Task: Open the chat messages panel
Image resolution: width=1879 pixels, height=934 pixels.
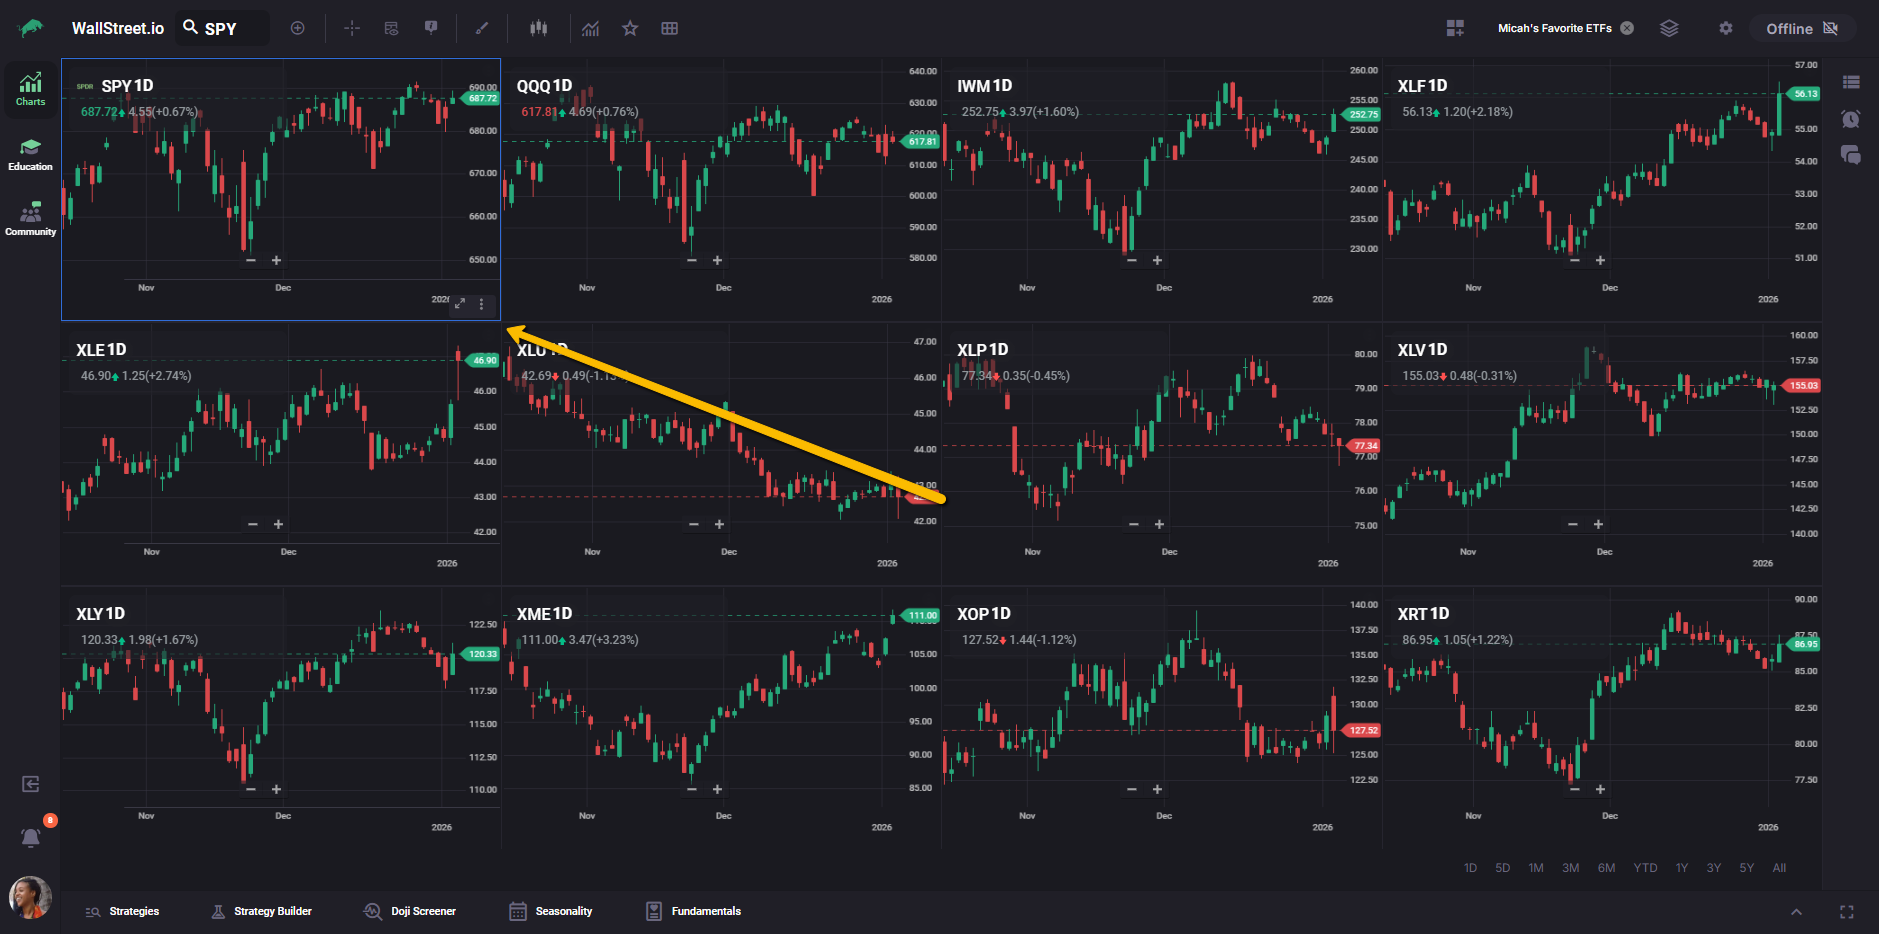Action: click(x=1850, y=155)
